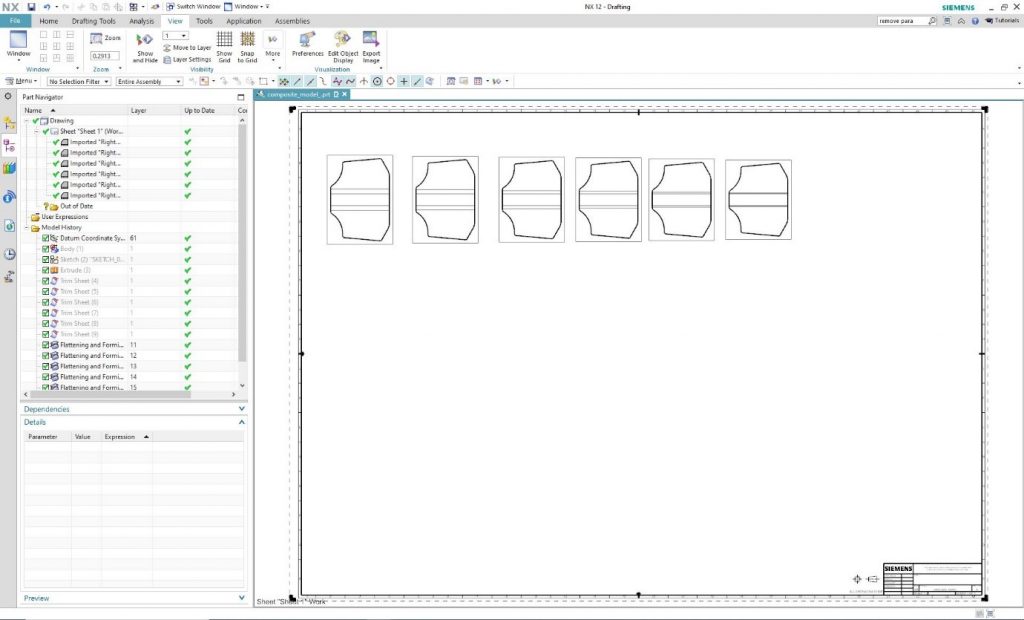Image resolution: width=1024 pixels, height=620 pixels.
Task: Switch to the Drafting Tools tab
Action: pos(94,21)
